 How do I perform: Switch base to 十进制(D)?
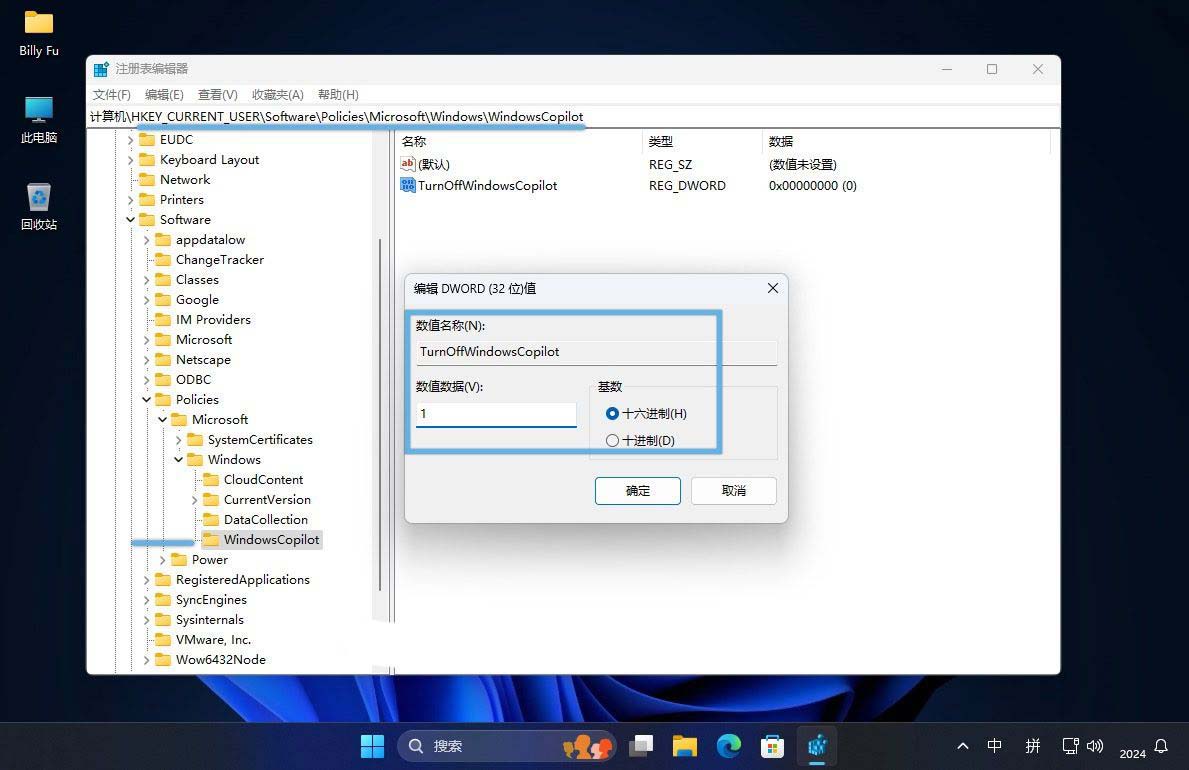612,440
